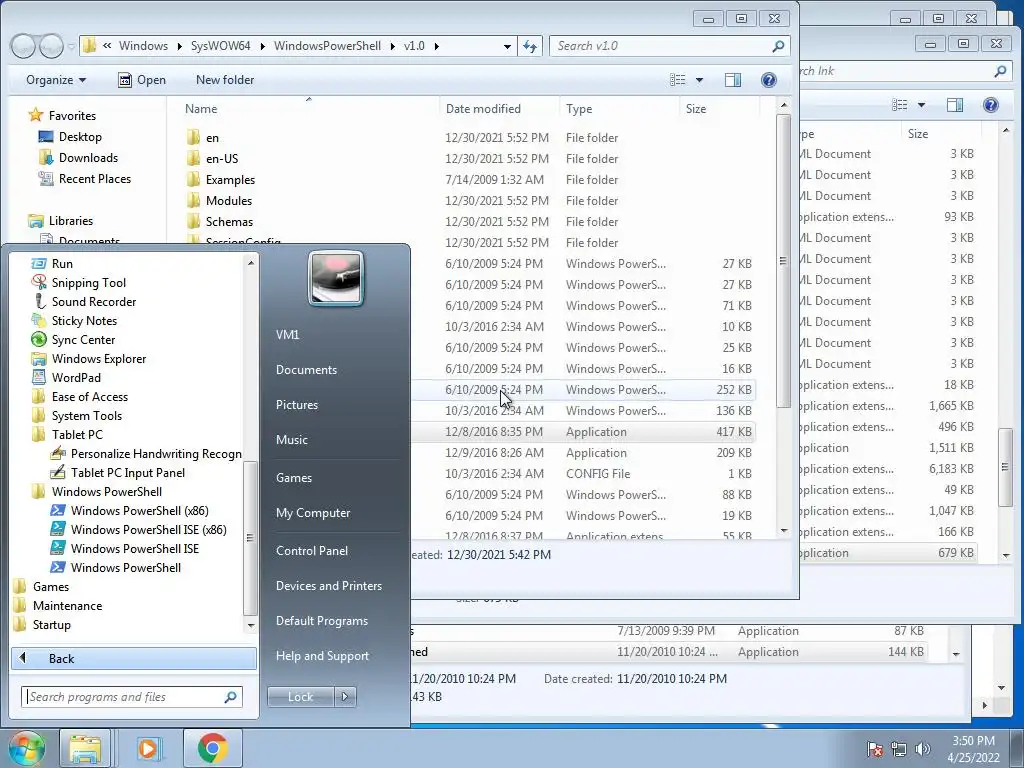Open Downloads in Favorites
Image resolution: width=1024 pixels, height=768 pixels.
point(88,158)
